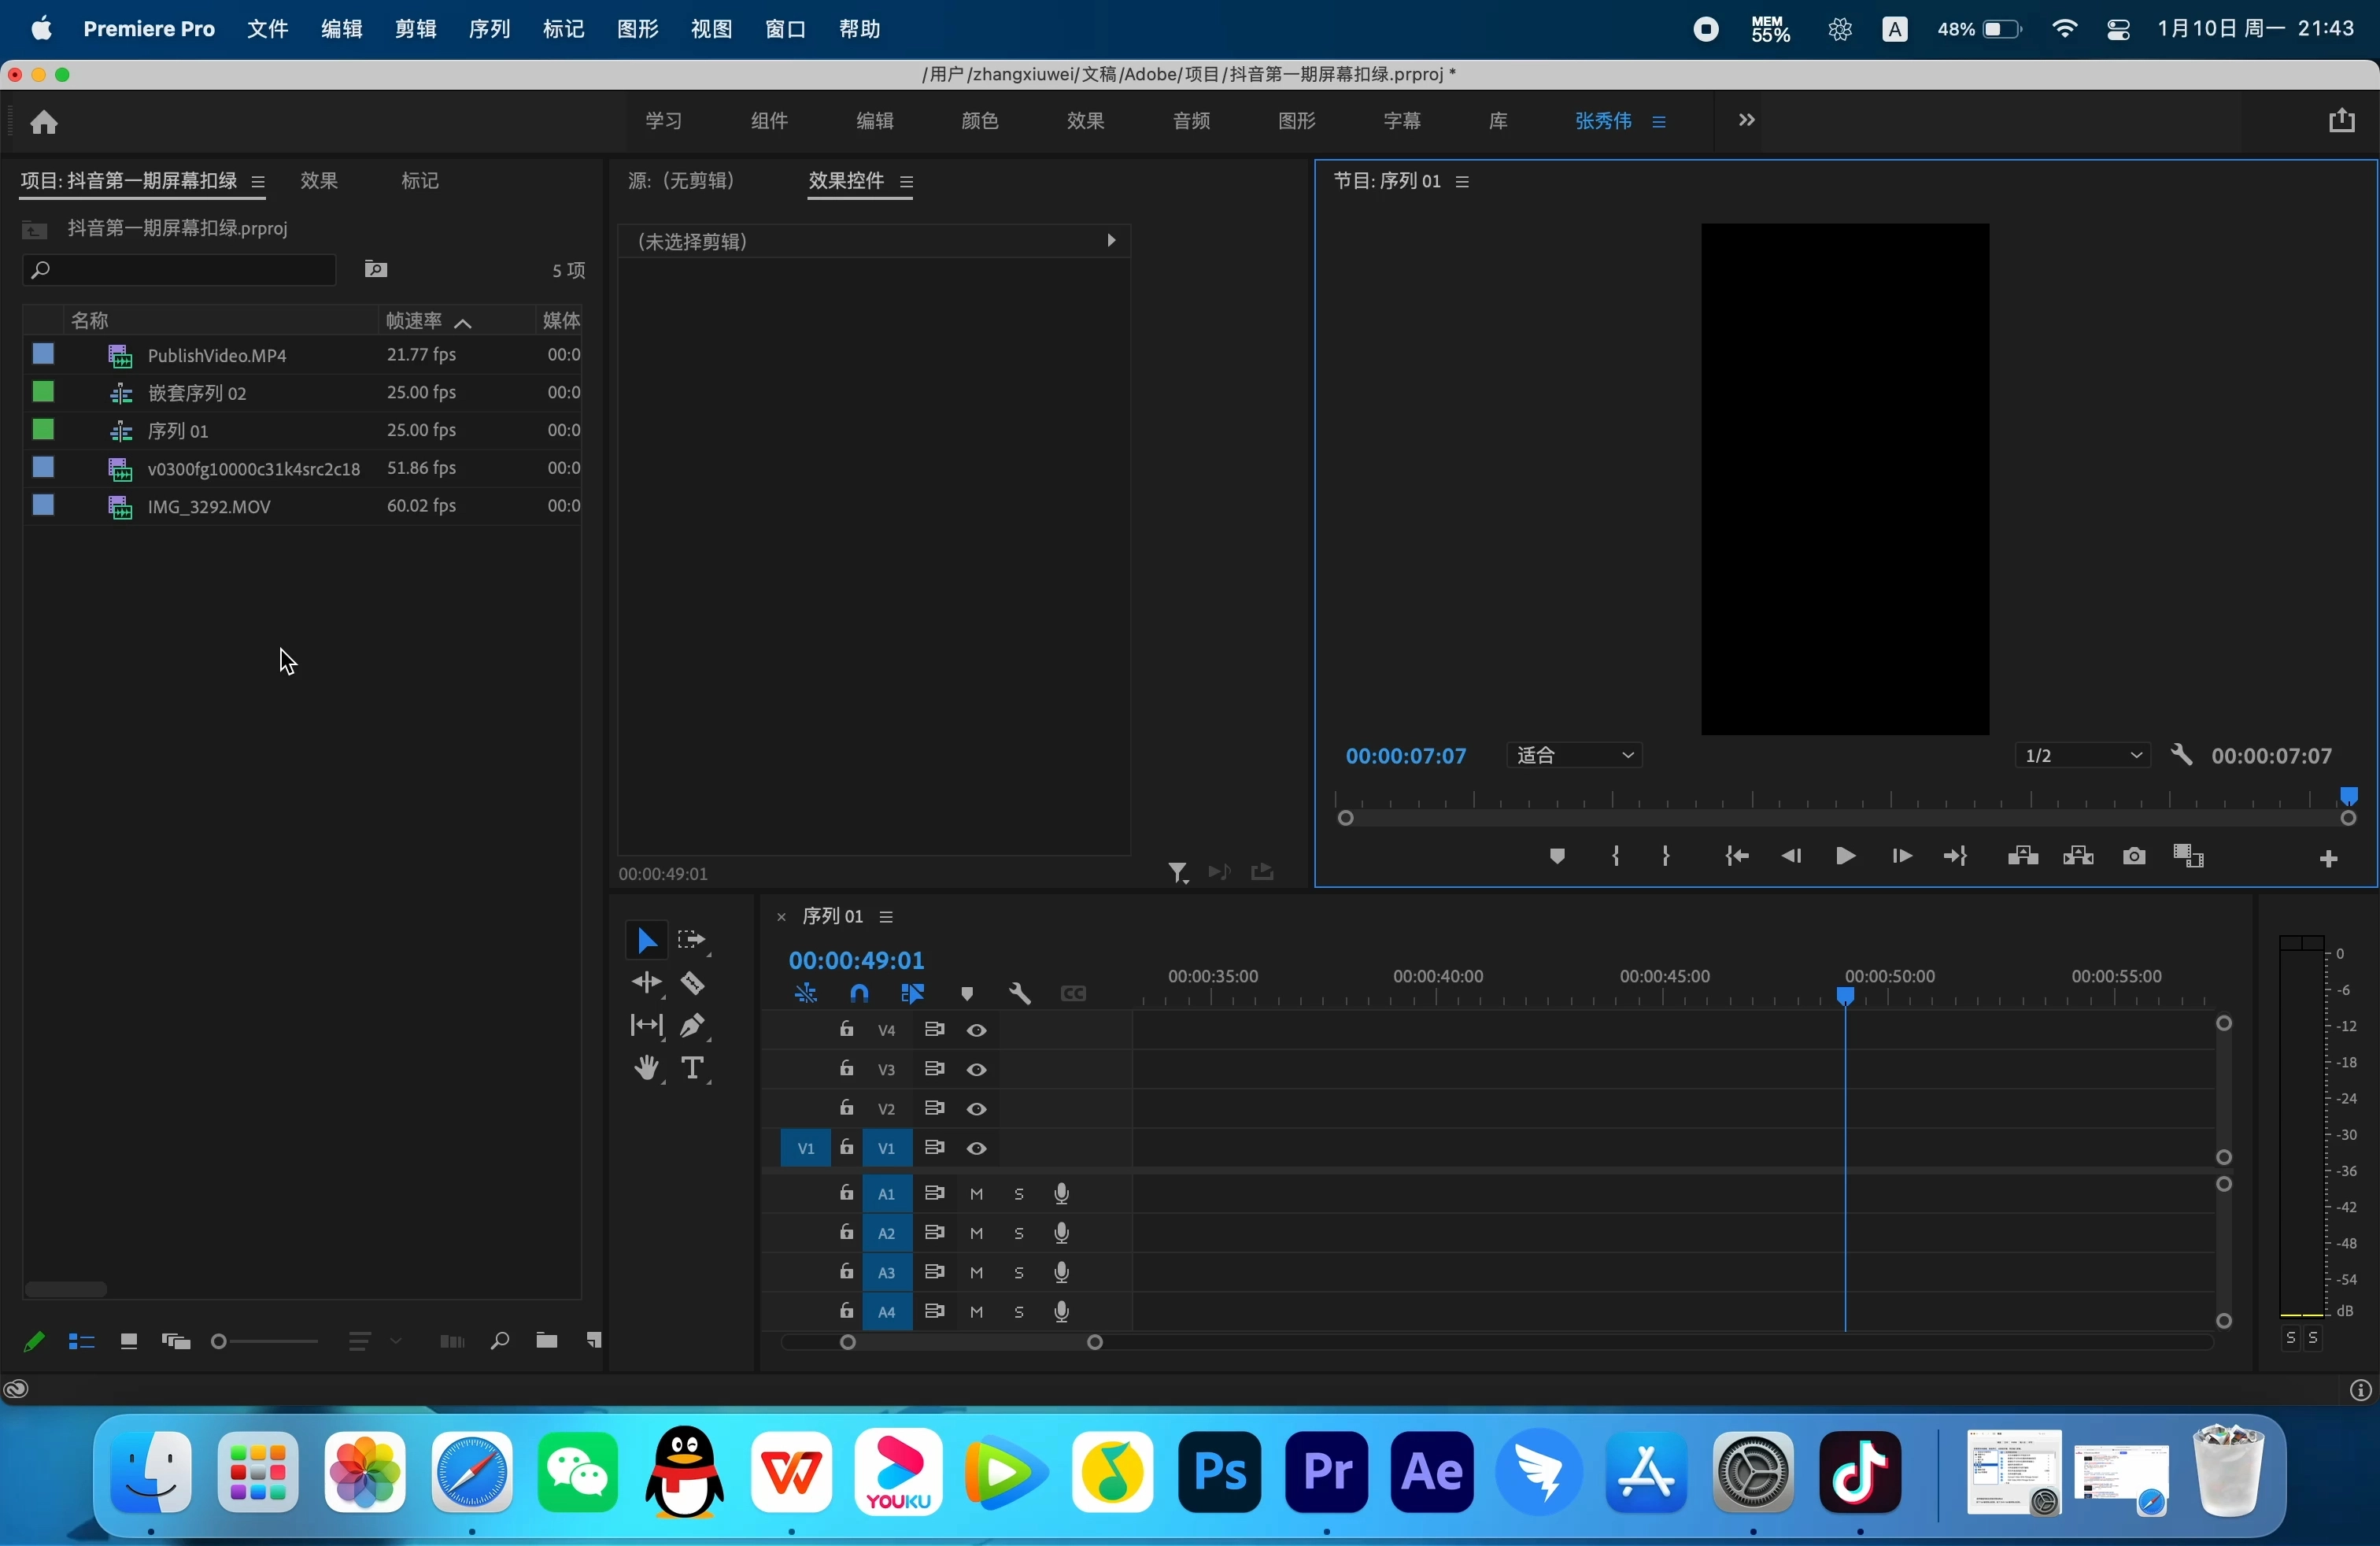
Task: Toggle Snap in timeline magnet
Action: 859,994
